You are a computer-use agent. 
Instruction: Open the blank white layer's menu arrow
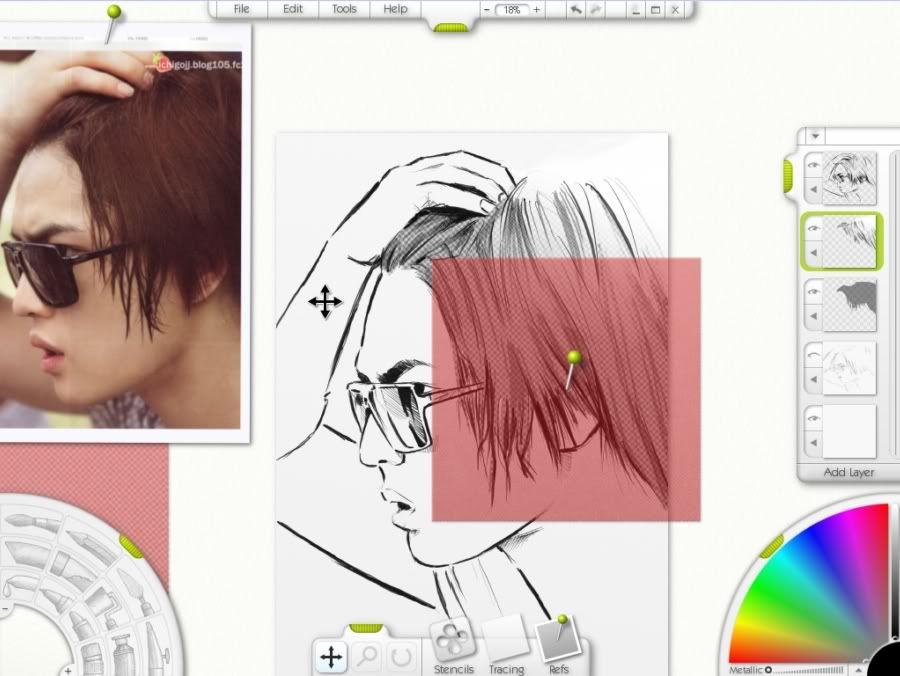813,442
